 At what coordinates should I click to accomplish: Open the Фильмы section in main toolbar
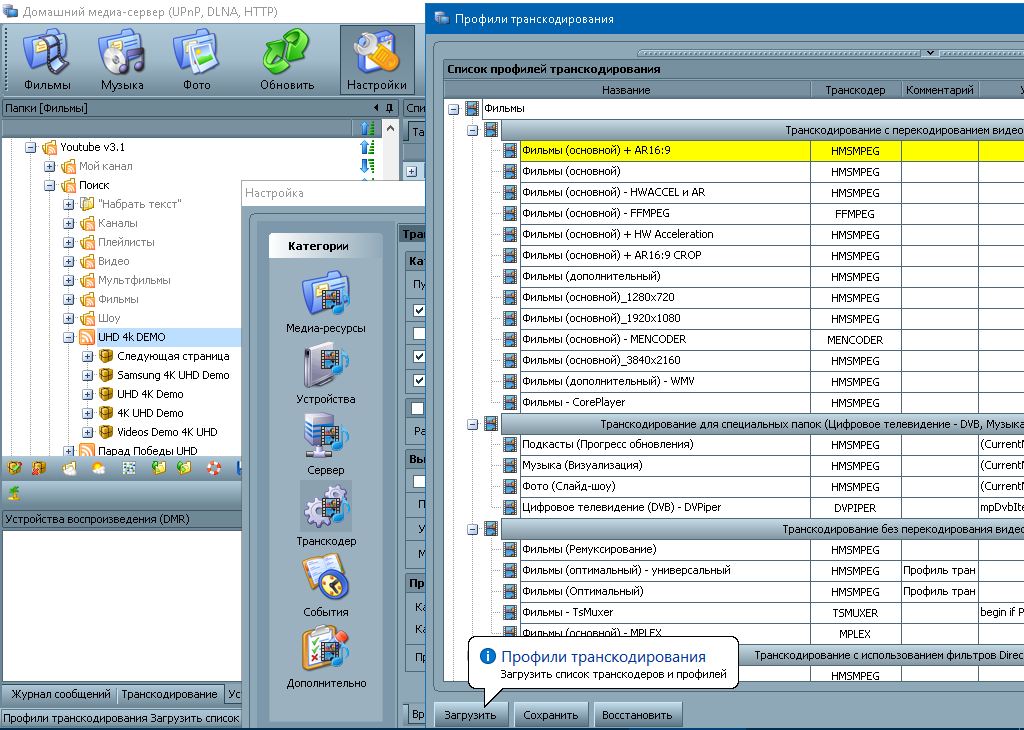click(47, 60)
